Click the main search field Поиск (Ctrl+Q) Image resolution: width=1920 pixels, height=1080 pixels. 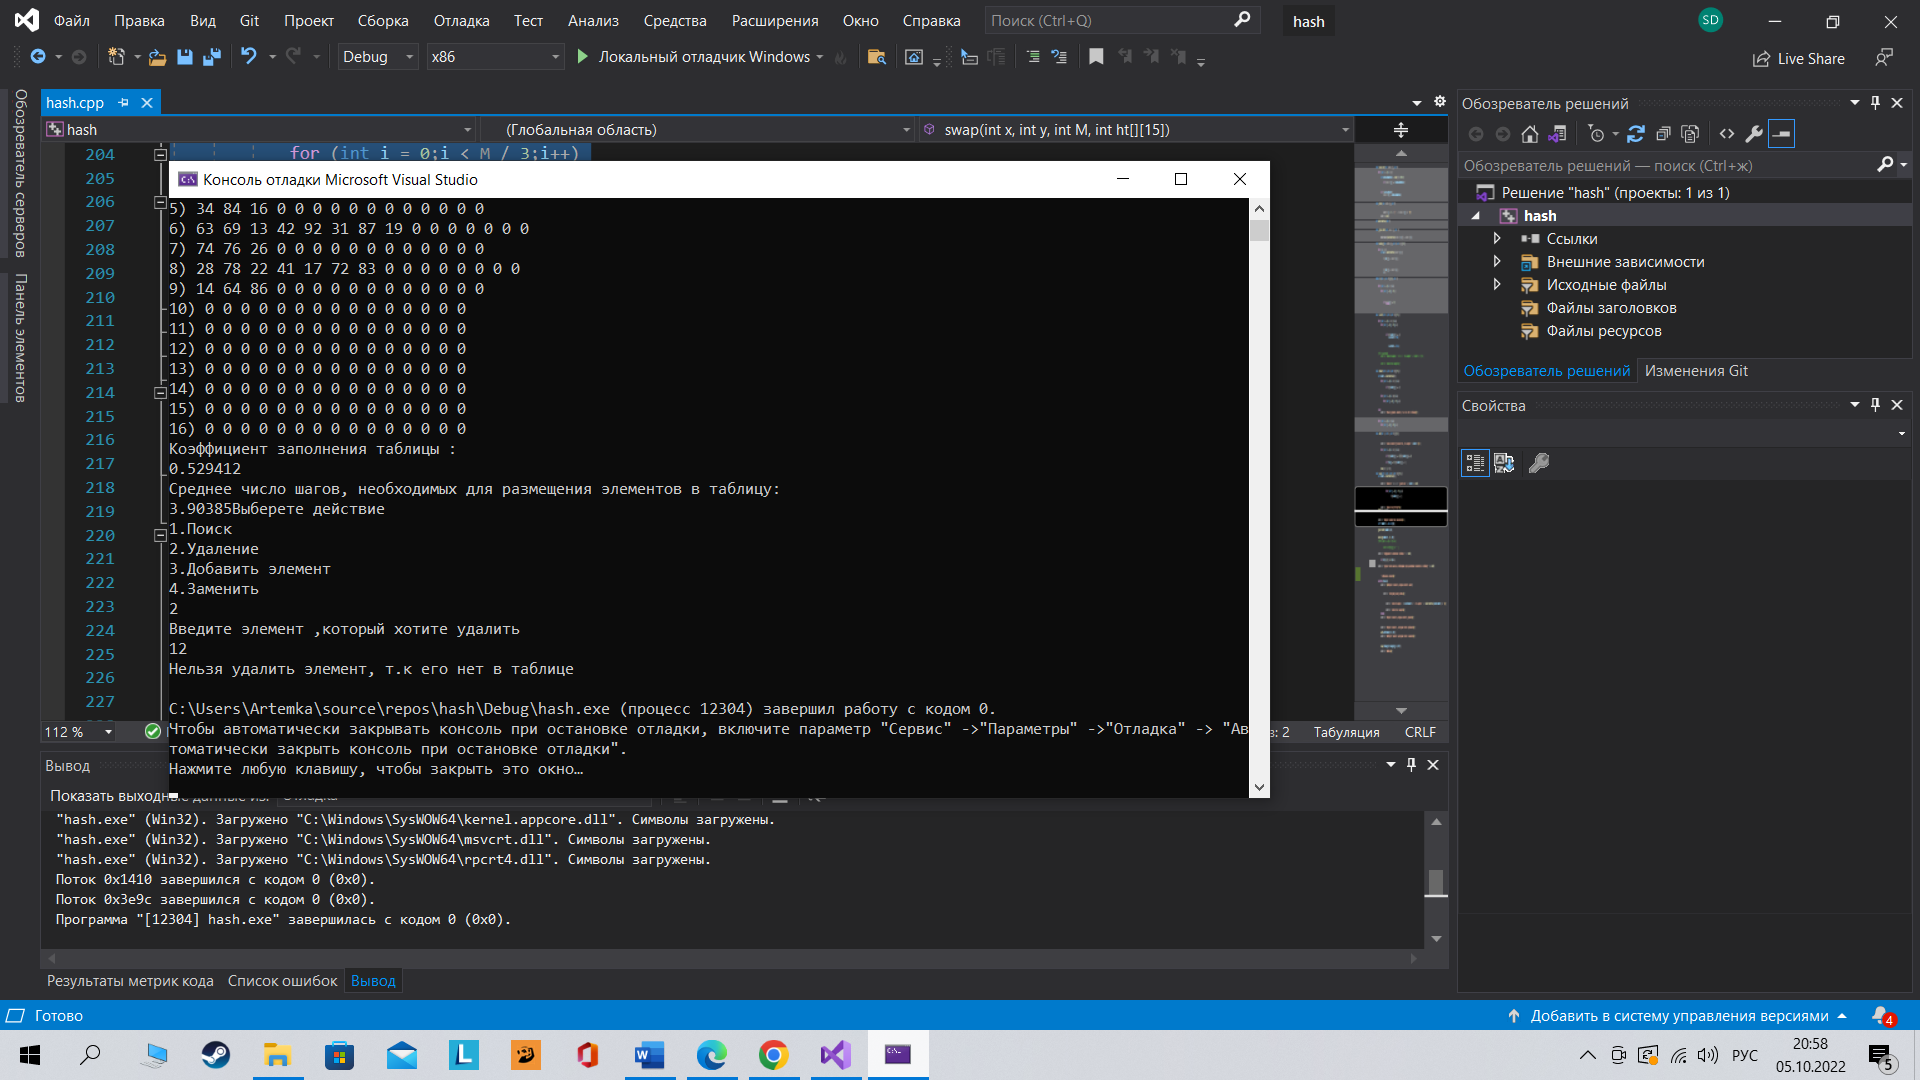click(x=1121, y=21)
